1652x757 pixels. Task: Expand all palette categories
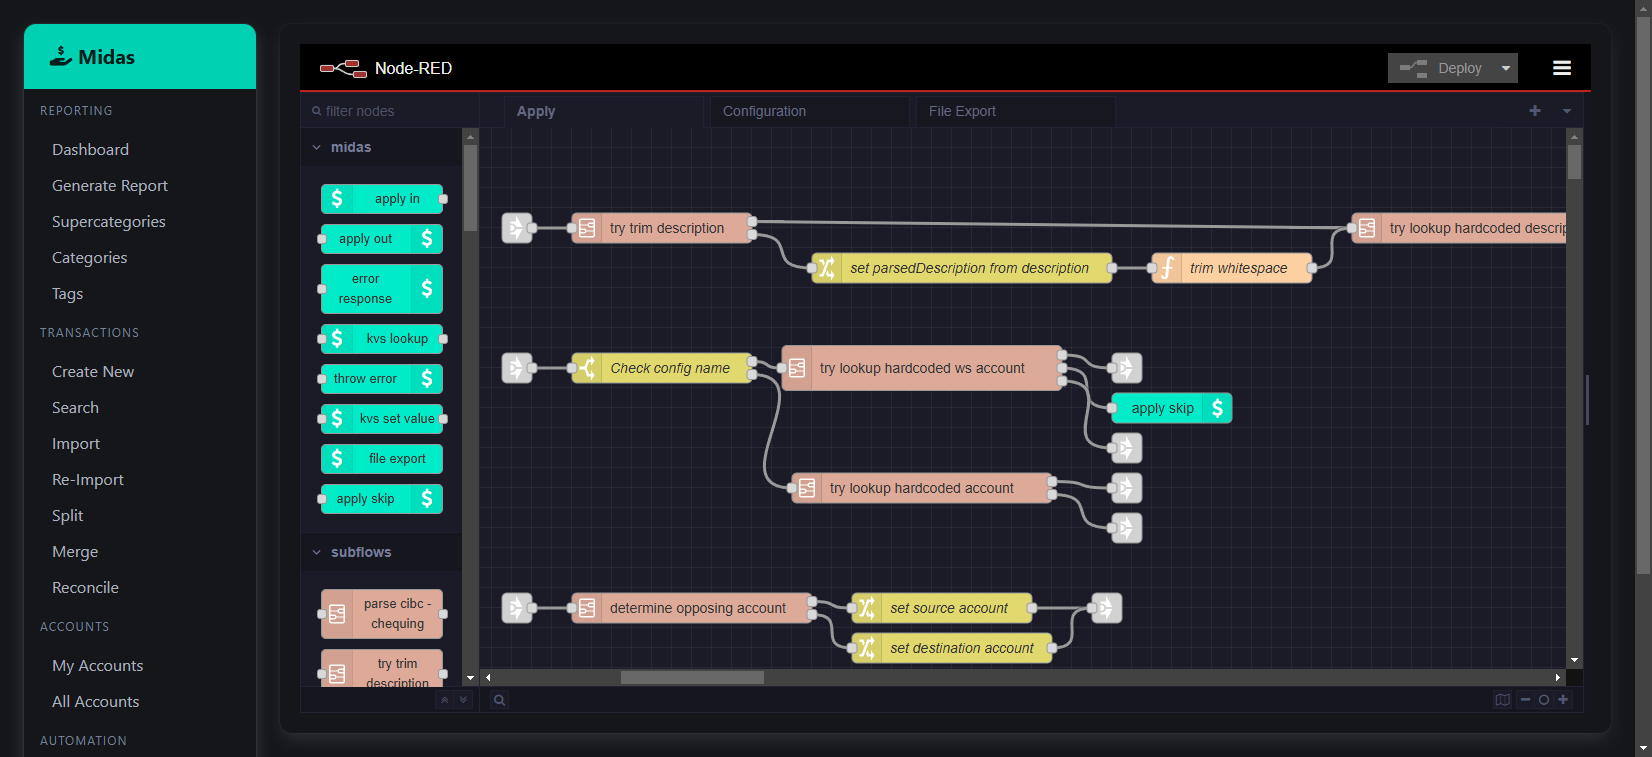point(463,700)
